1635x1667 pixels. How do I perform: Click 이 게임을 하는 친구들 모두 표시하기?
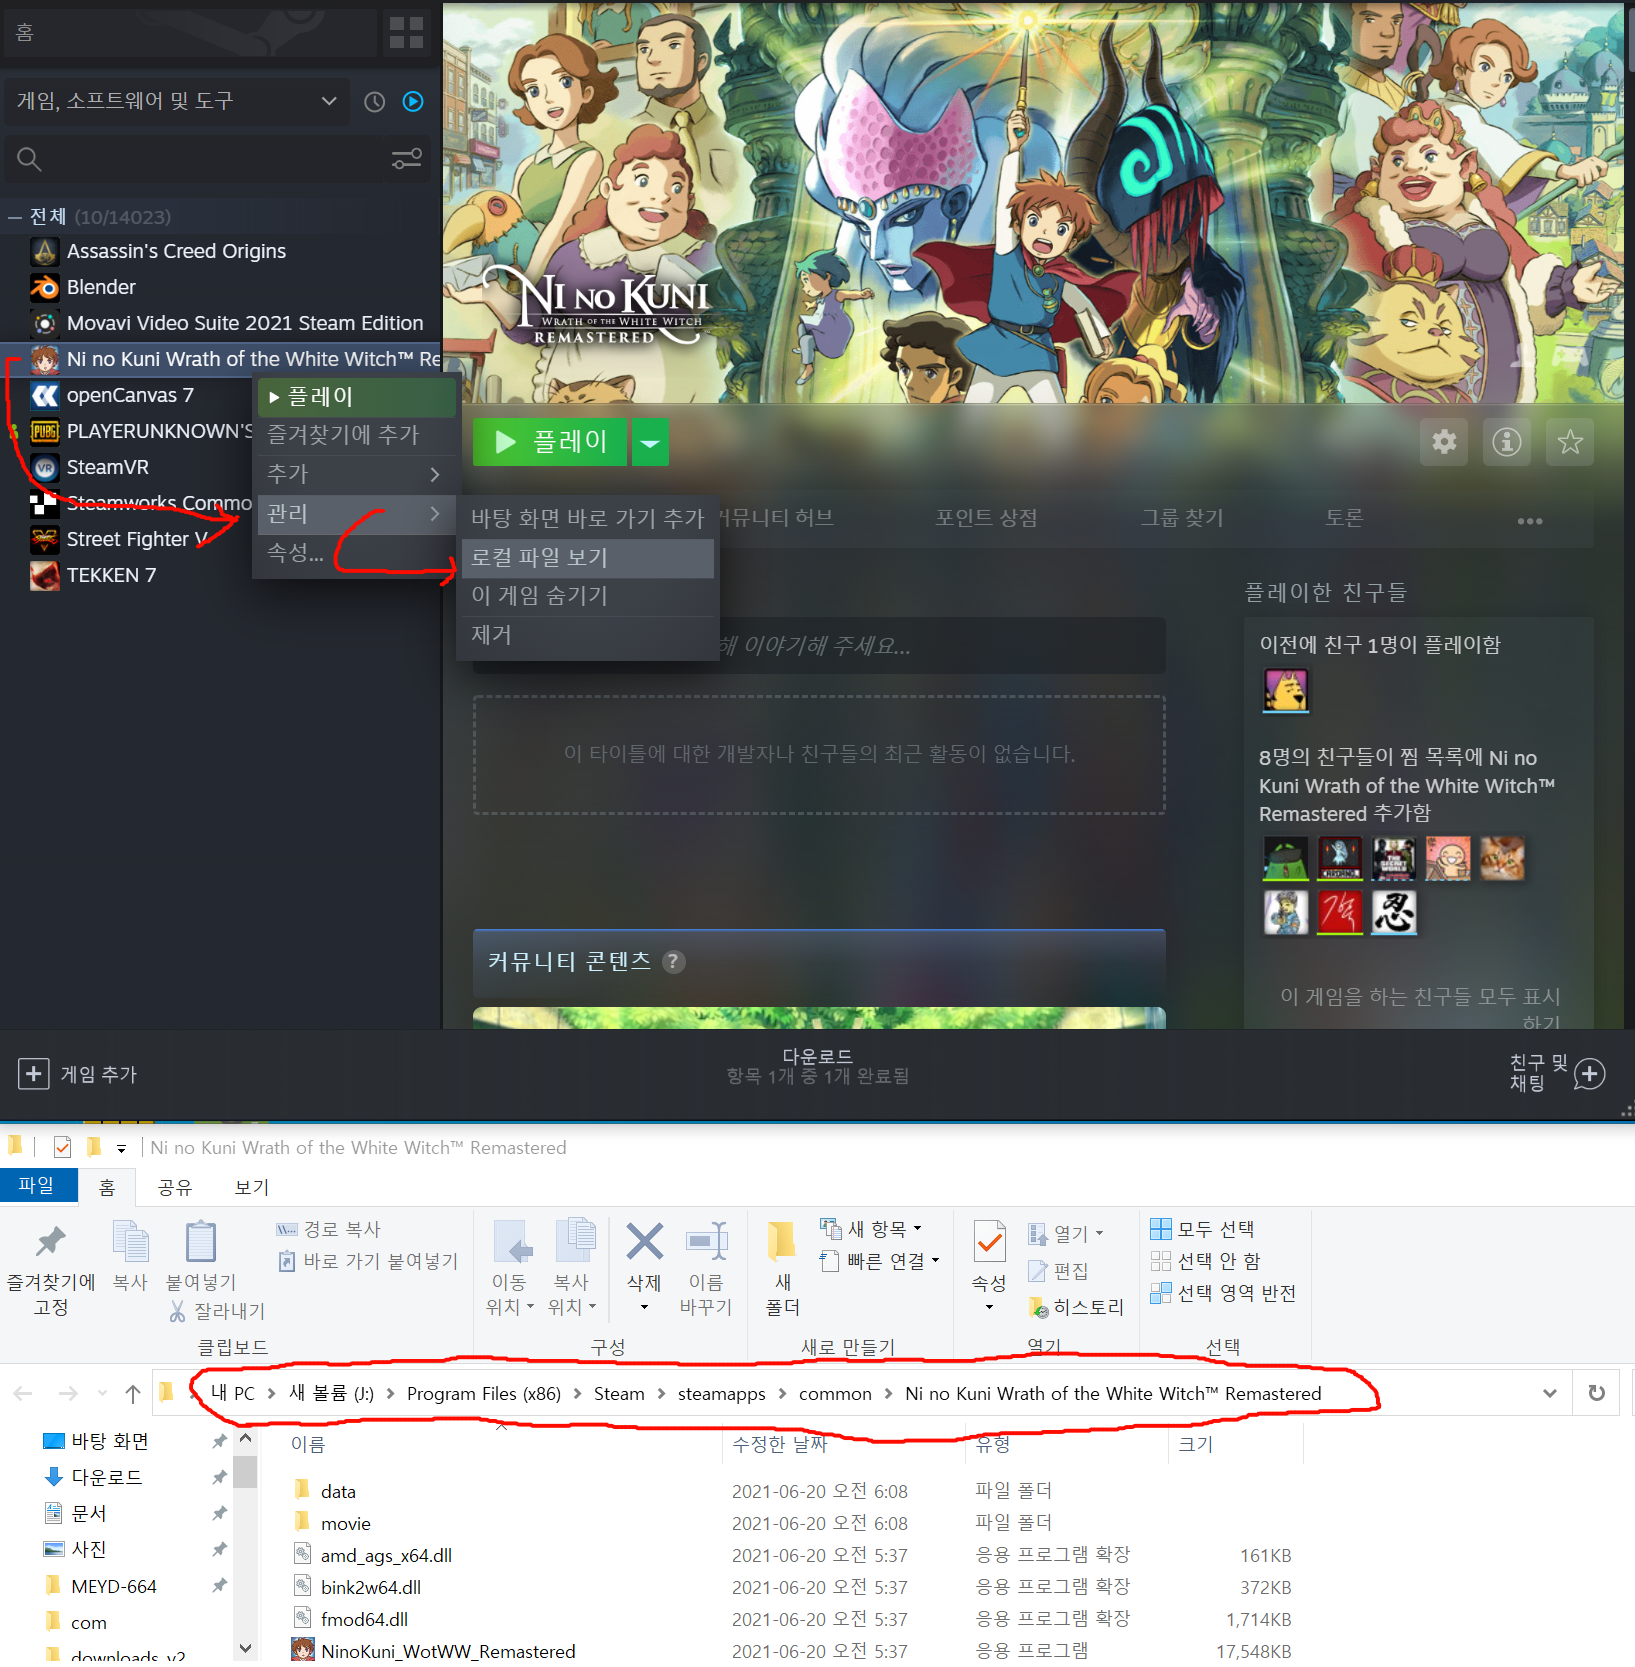pyautogui.click(x=1420, y=1008)
